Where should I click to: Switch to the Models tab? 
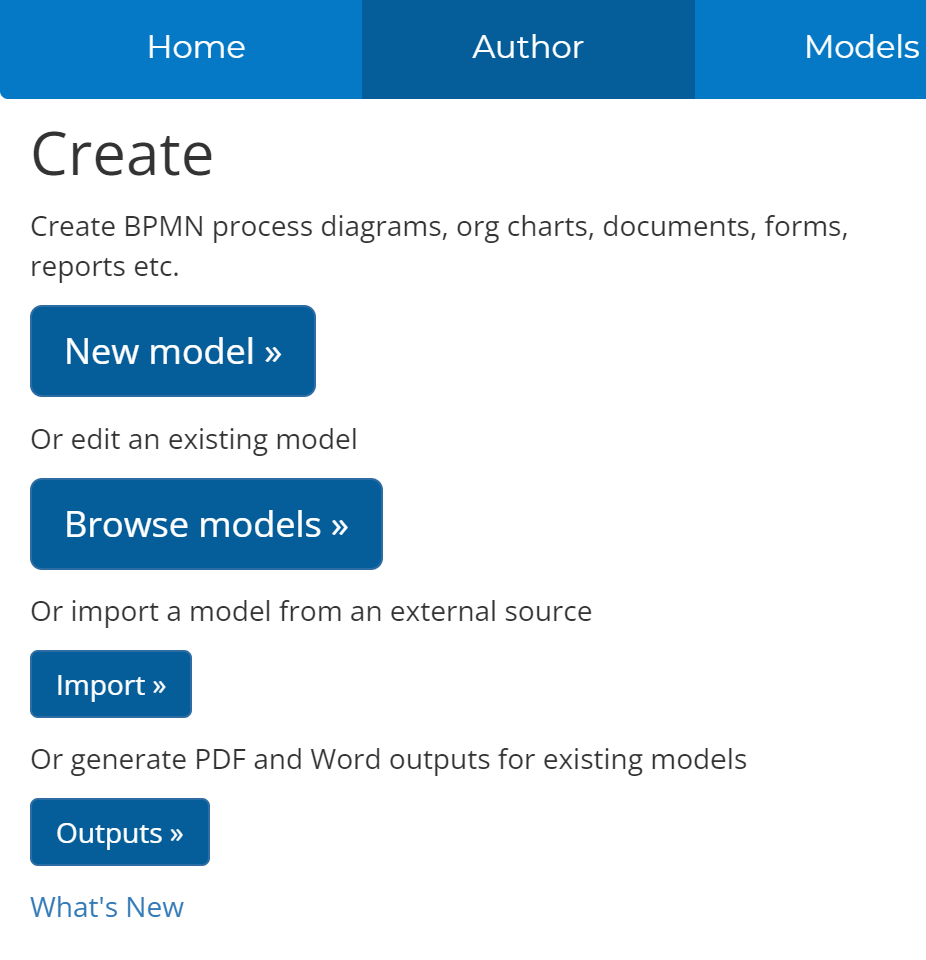pyautogui.click(x=861, y=47)
